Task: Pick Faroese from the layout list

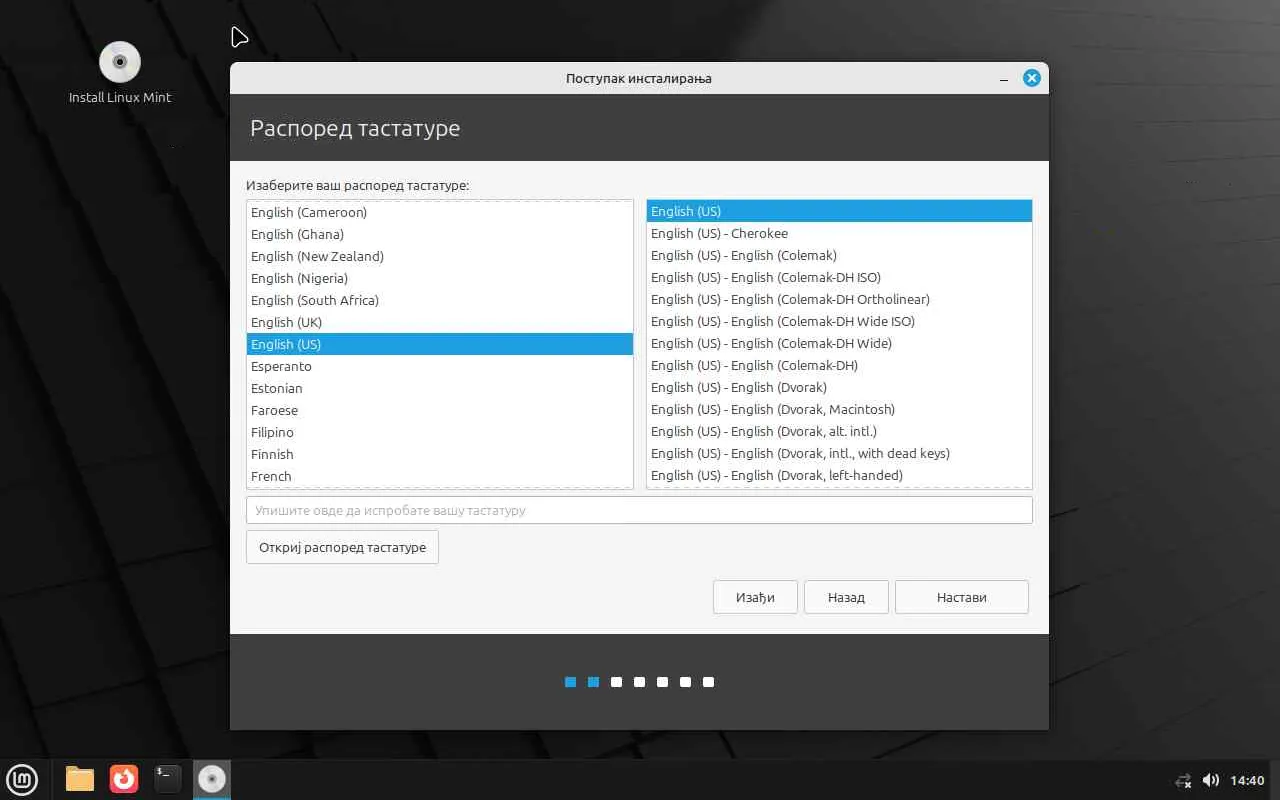Action: tap(440, 410)
